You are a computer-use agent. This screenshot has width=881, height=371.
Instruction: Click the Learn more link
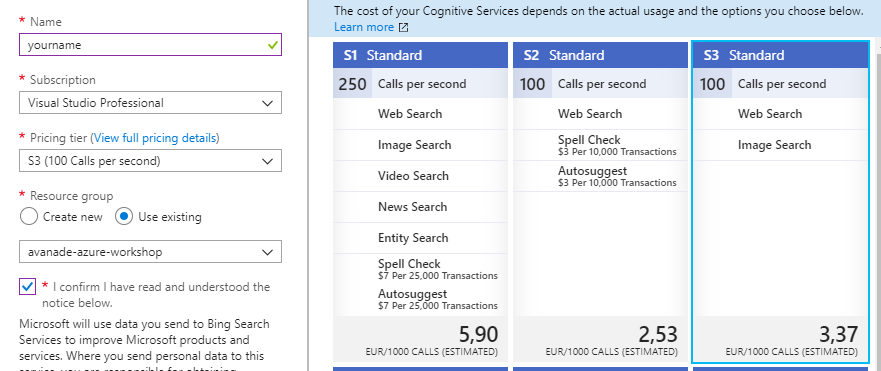pos(364,27)
